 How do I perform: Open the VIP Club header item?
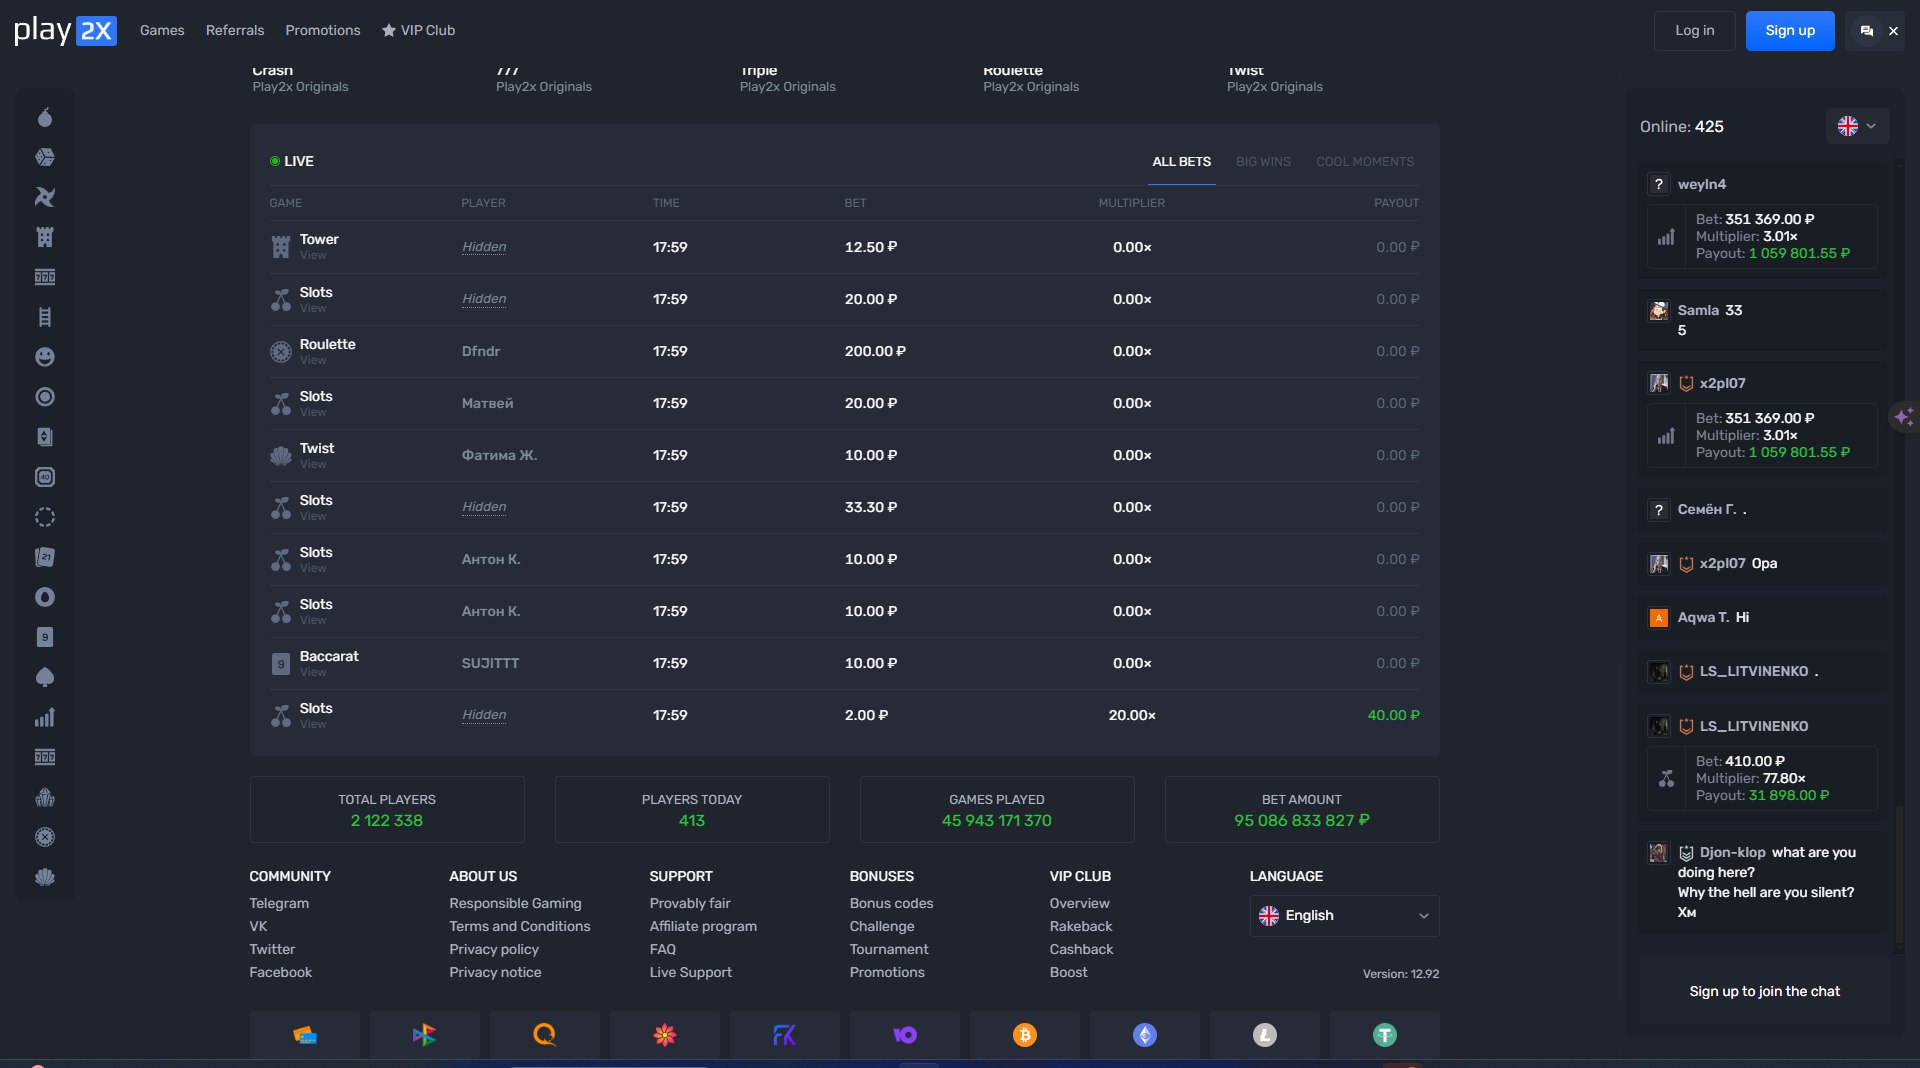418,30
